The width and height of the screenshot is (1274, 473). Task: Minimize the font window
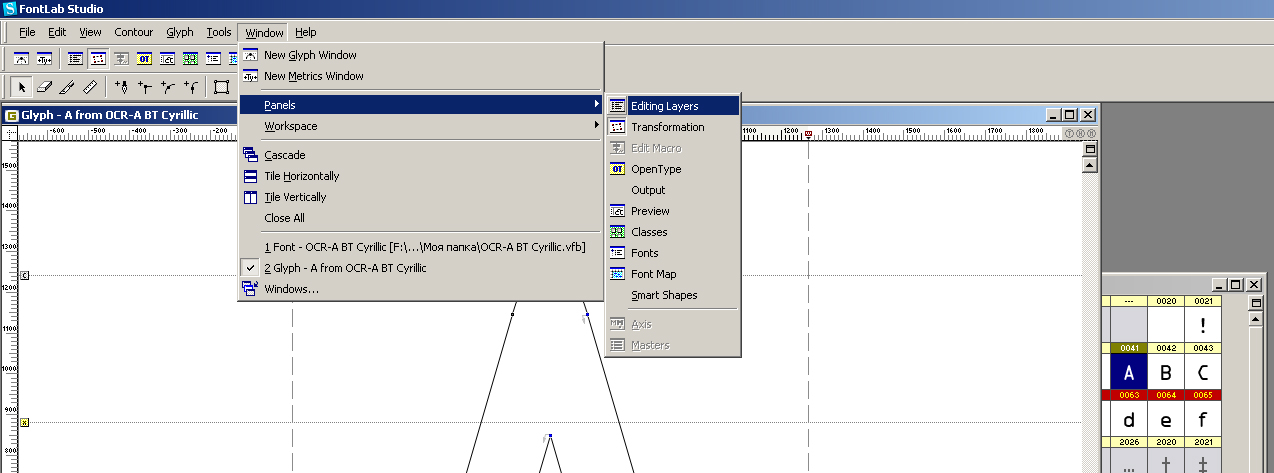(1219, 285)
